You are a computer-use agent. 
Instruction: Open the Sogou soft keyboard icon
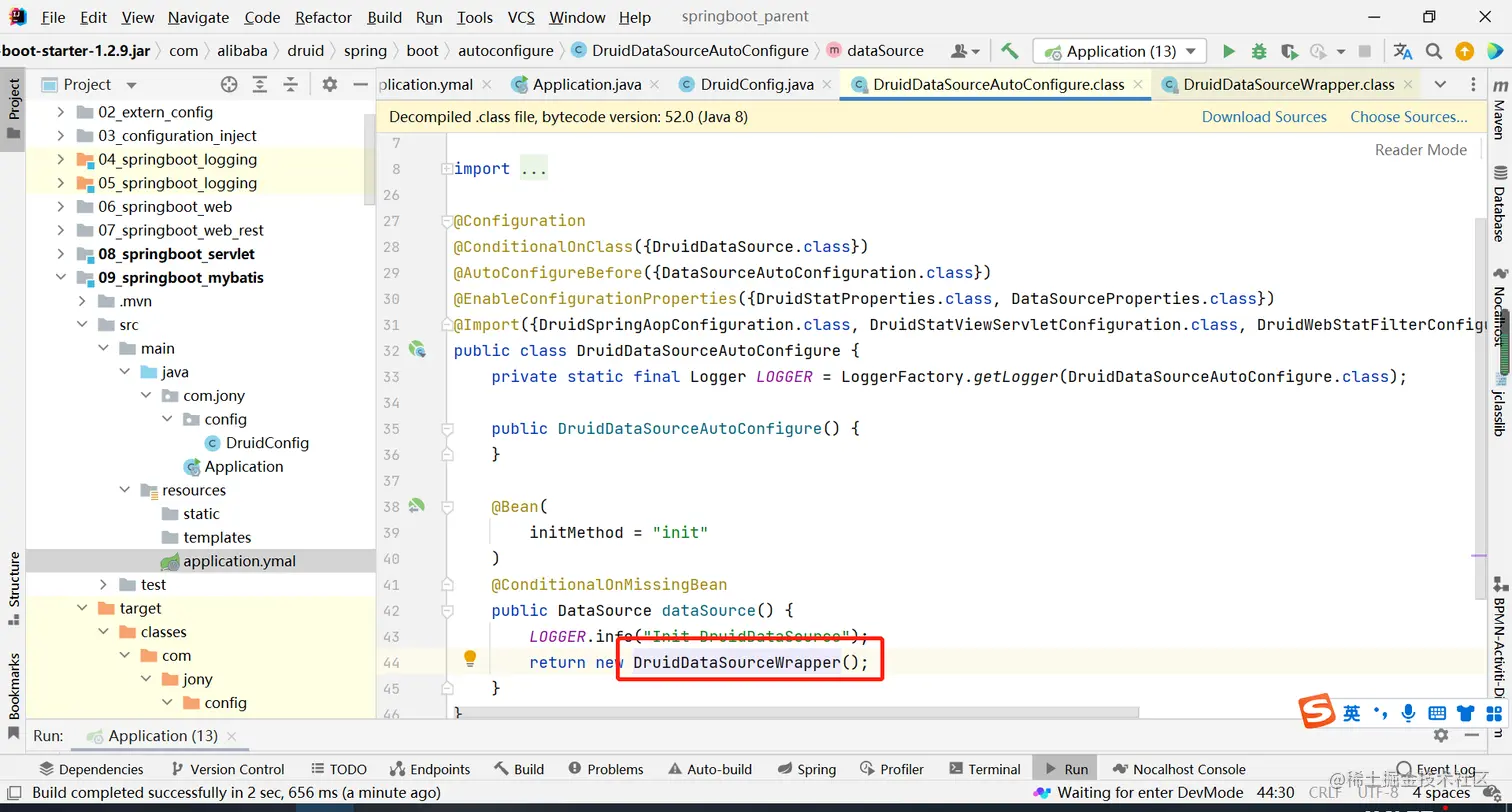pos(1437,713)
